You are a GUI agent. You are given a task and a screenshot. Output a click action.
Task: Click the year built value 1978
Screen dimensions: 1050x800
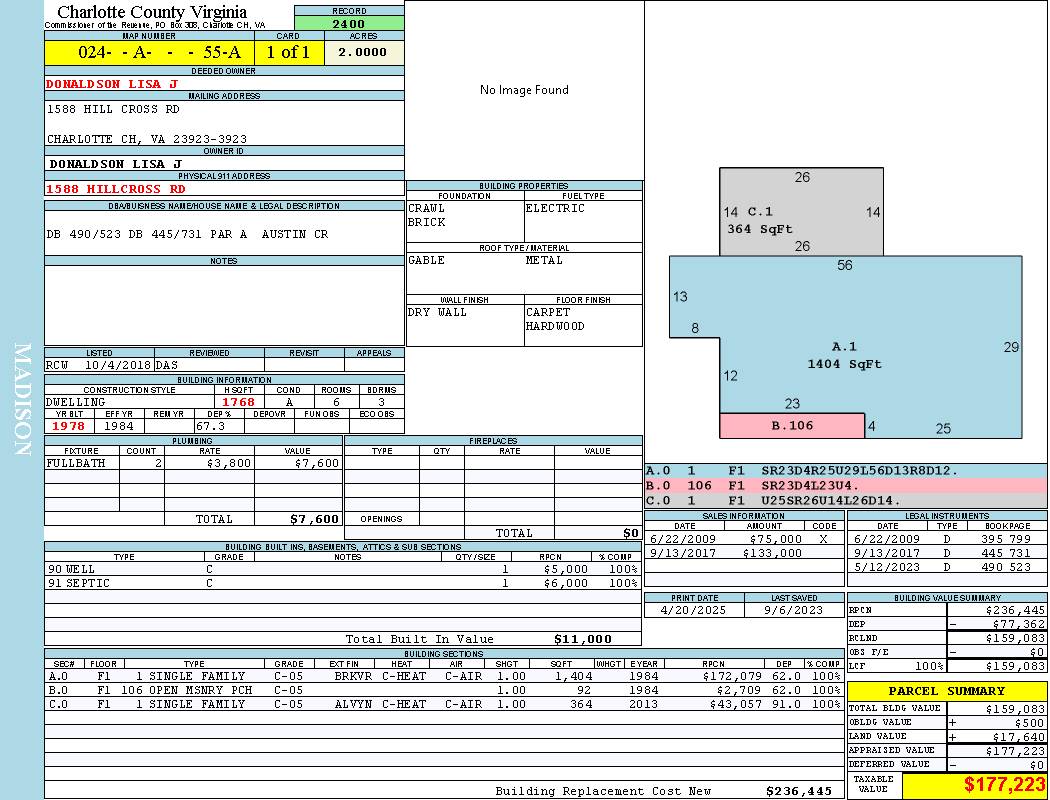71,426
